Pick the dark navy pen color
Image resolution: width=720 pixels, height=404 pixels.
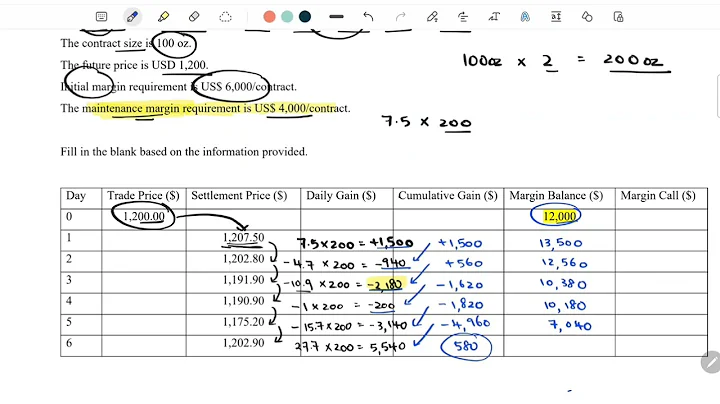pyautogui.click(x=305, y=17)
